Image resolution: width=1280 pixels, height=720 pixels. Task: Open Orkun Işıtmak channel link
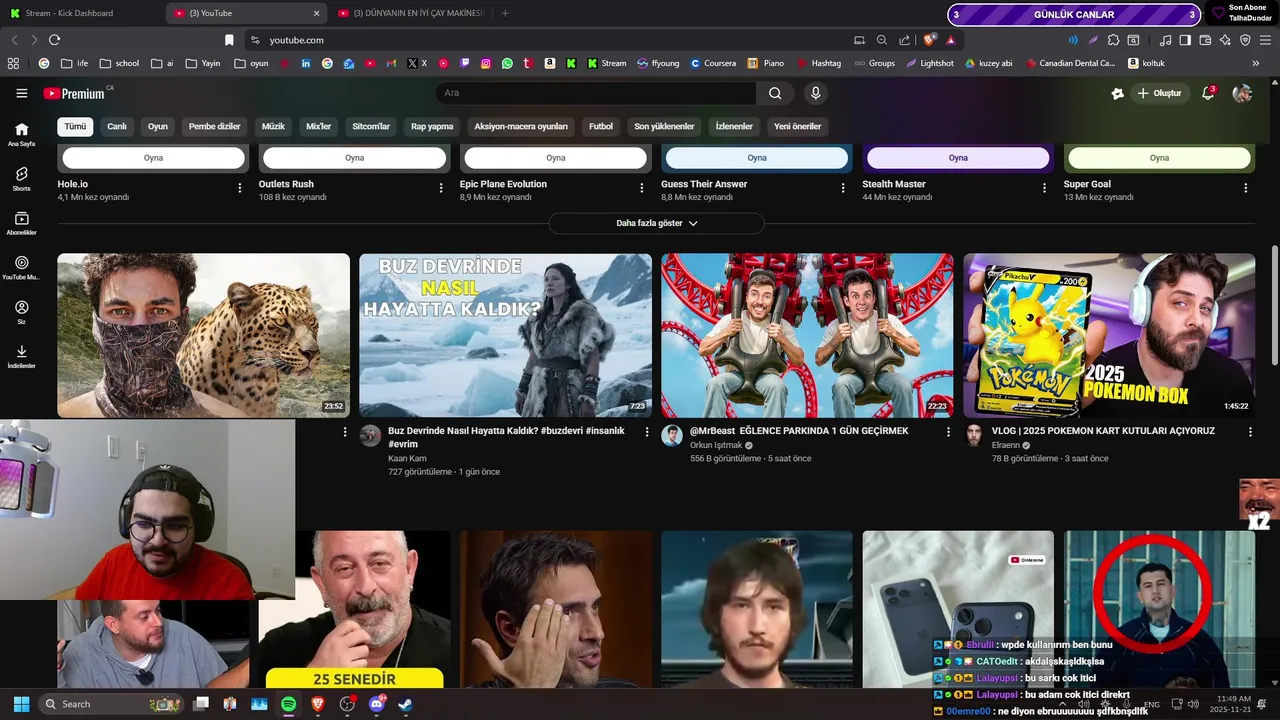[x=716, y=445]
